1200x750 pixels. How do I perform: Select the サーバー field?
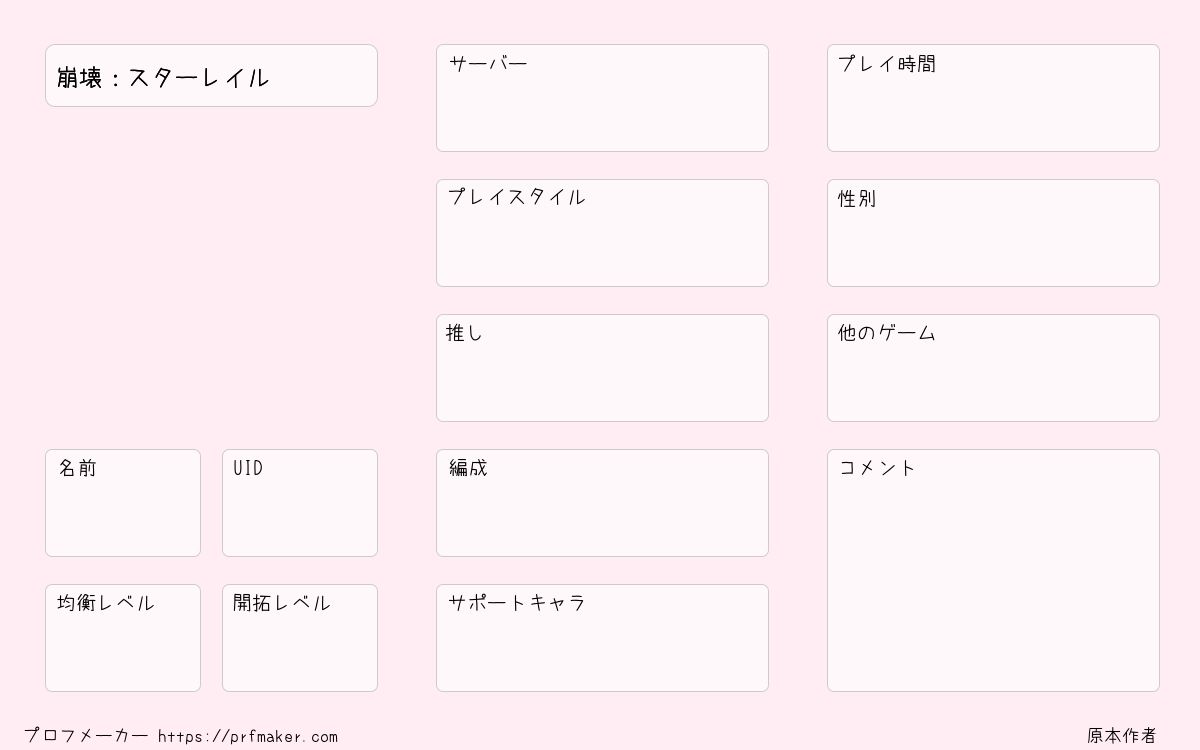coord(602,98)
